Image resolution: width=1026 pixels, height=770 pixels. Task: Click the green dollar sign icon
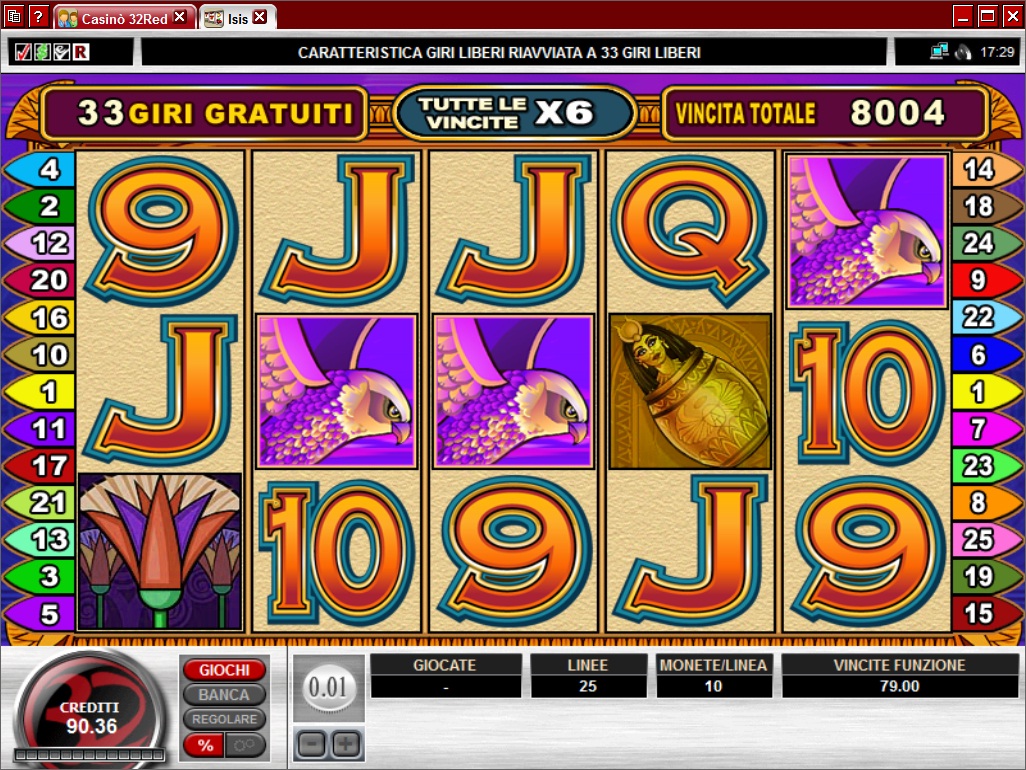pyautogui.click(x=42, y=52)
